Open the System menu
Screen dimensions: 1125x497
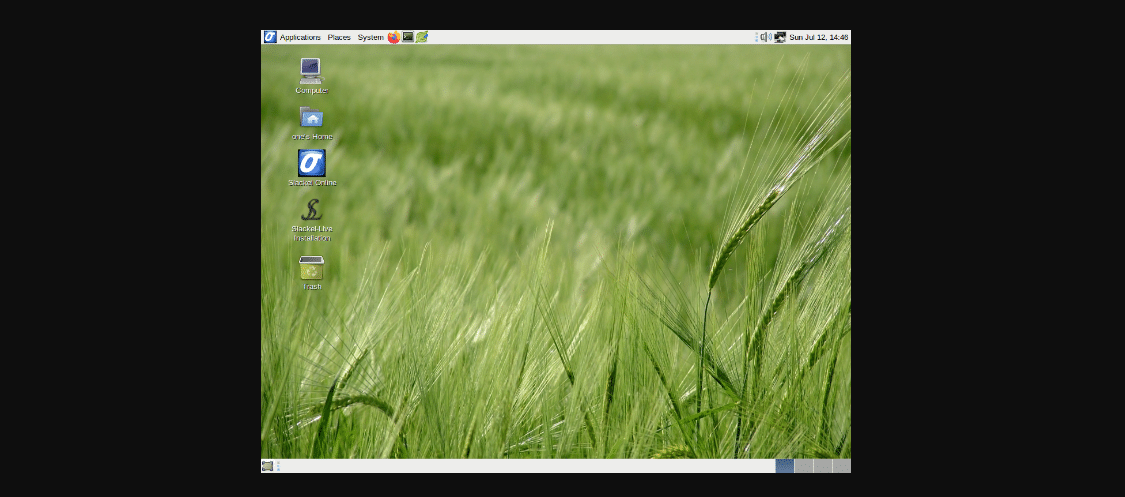coord(370,37)
